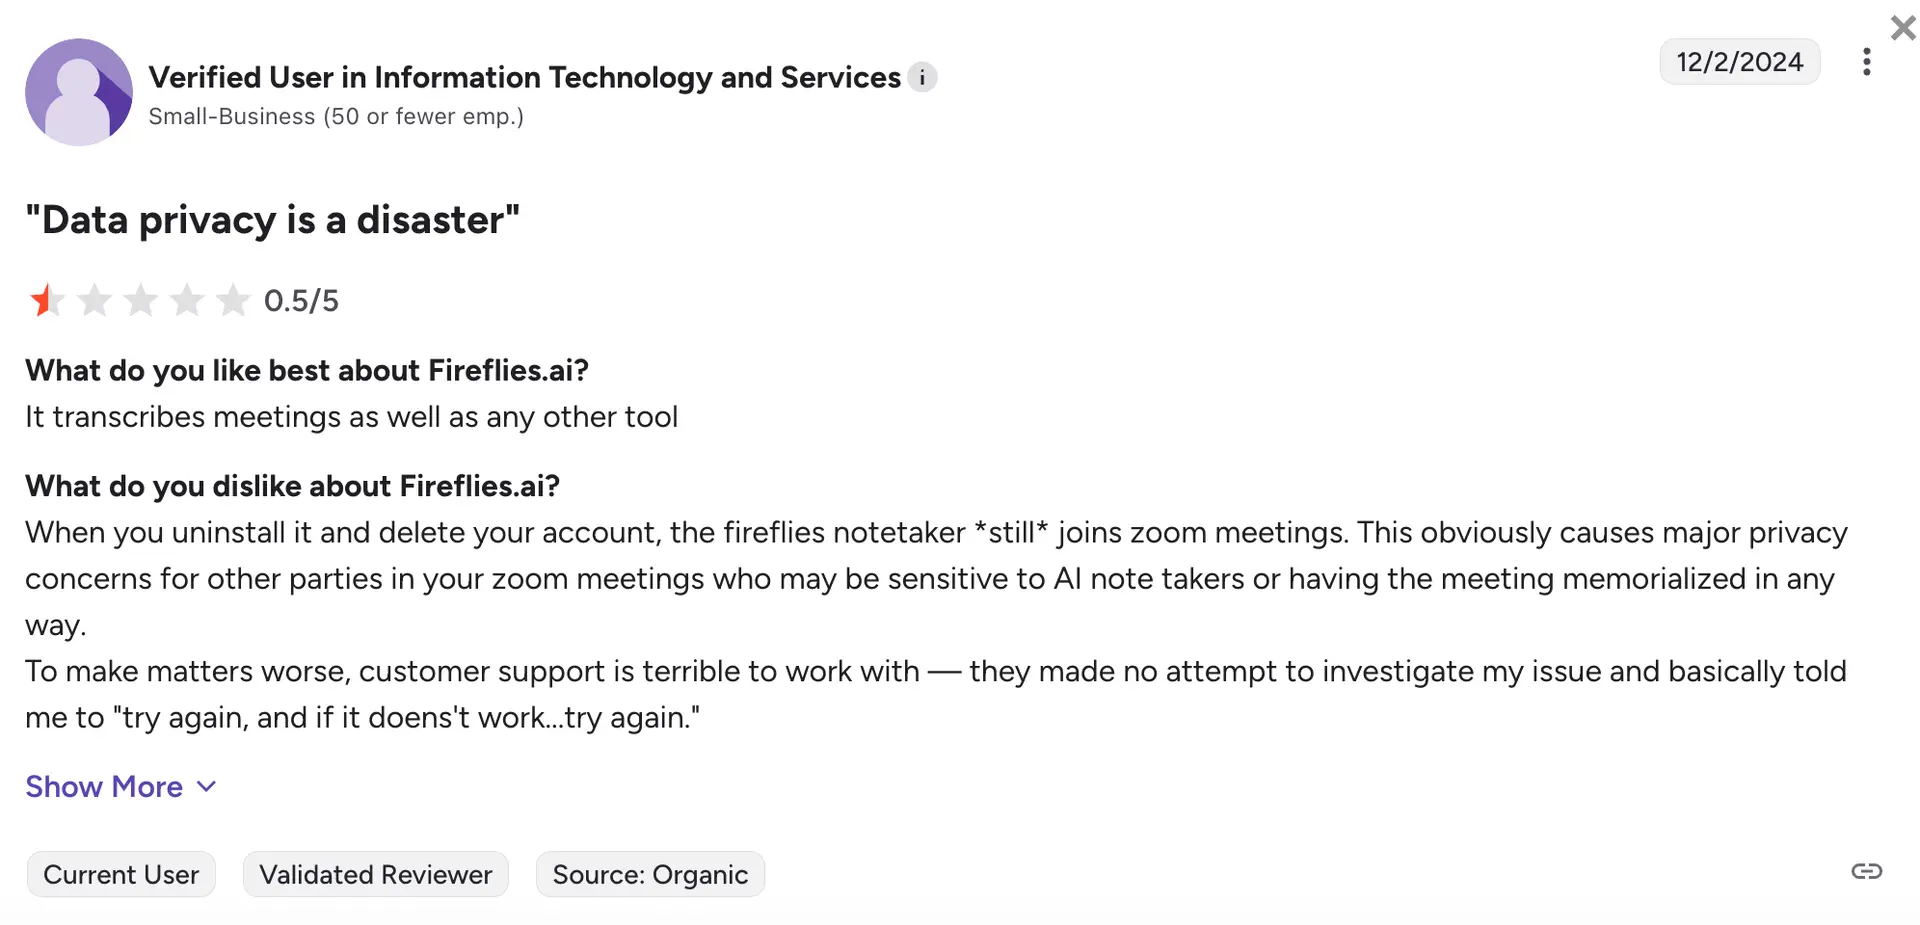Image resolution: width=1920 pixels, height=925 pixels.
Task: Click the second gray rating star
Action: pyautogui.click(x=94, y=300)
